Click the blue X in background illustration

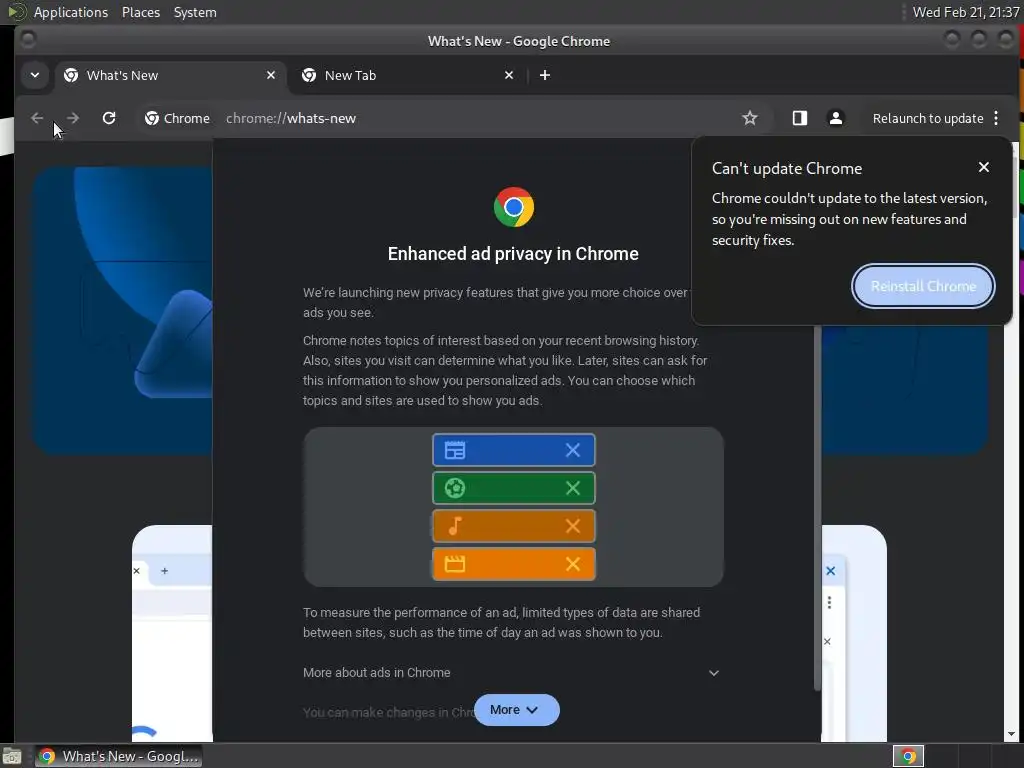[830, 571]
